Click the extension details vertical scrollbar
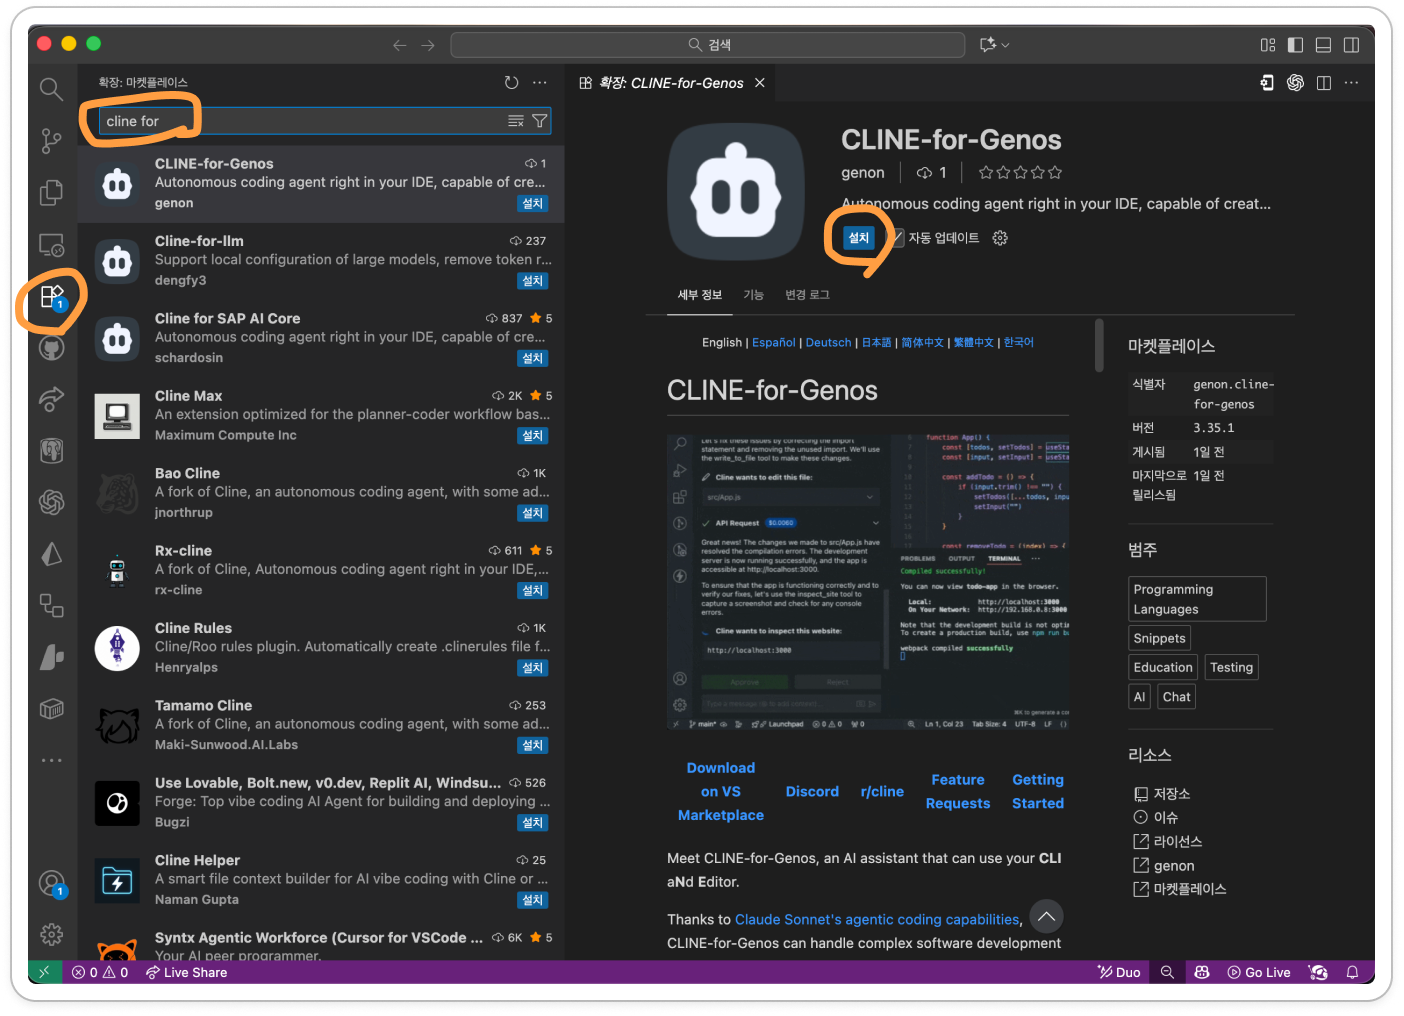 tap(1099, 345)
